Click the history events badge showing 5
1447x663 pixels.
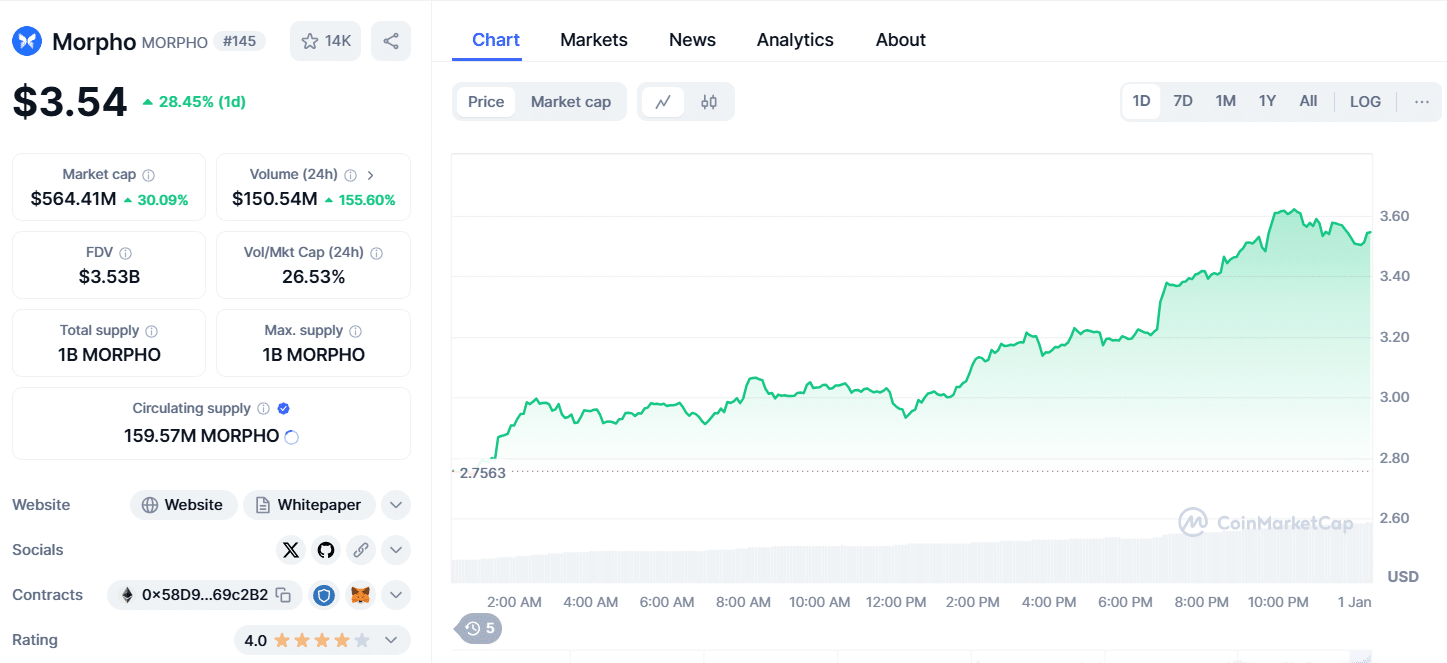tap(479, 628)
